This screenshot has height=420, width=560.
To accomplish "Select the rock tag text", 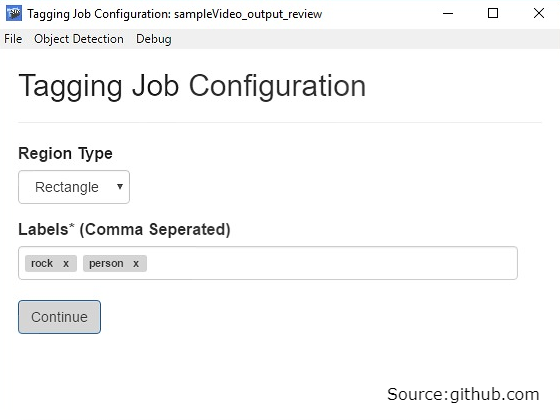I will point(42,264).
